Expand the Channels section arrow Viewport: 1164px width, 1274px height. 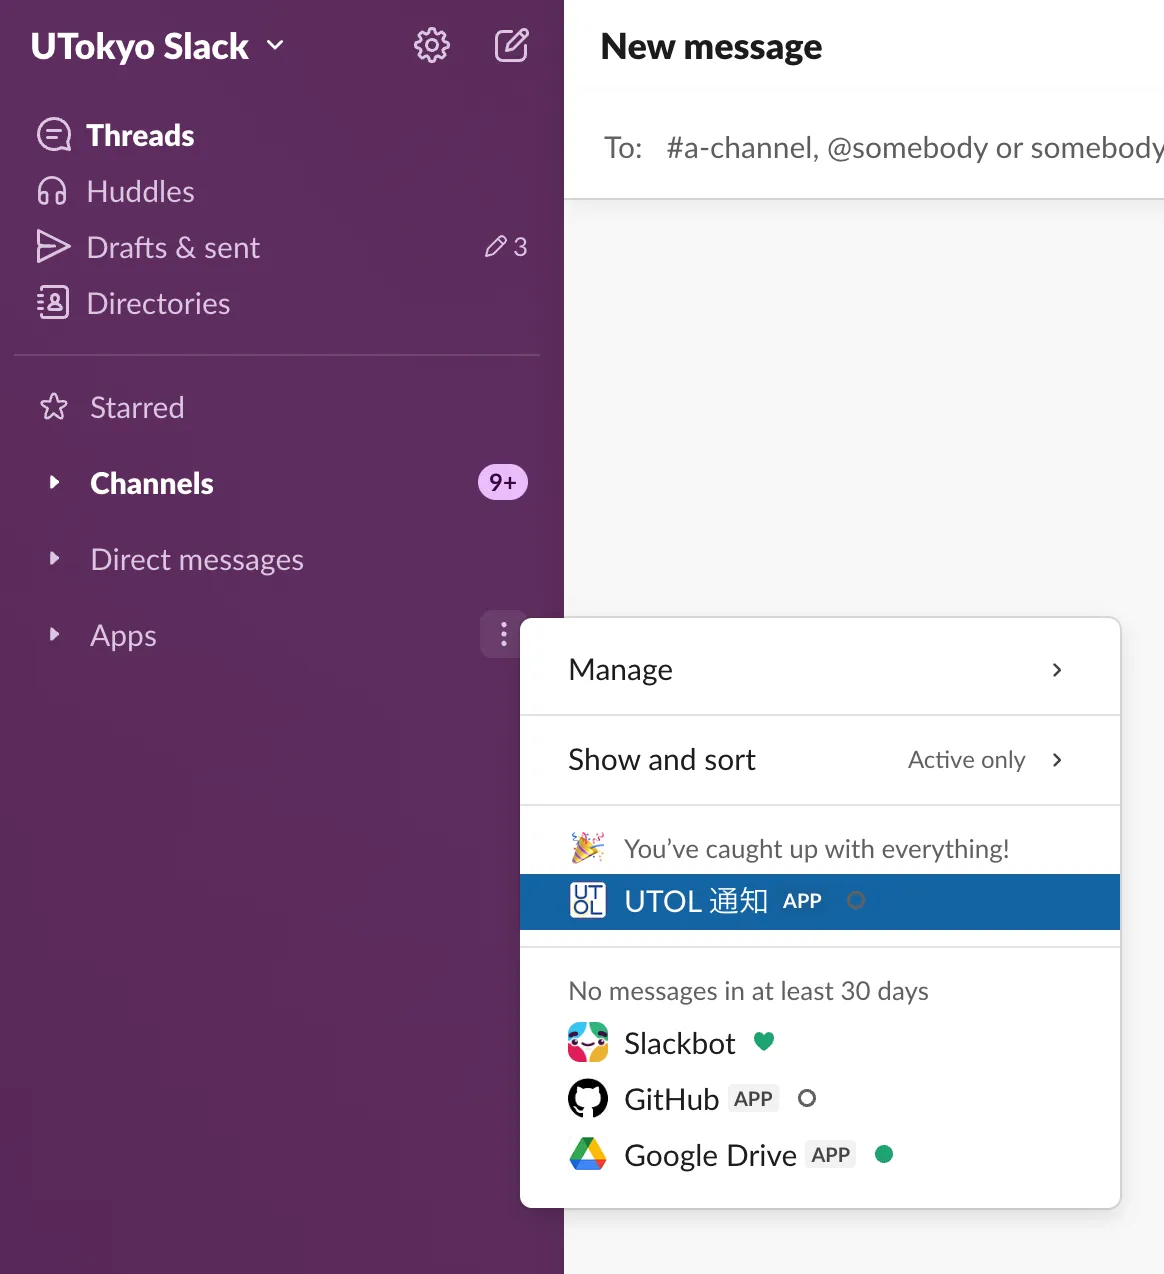[55, 483]
